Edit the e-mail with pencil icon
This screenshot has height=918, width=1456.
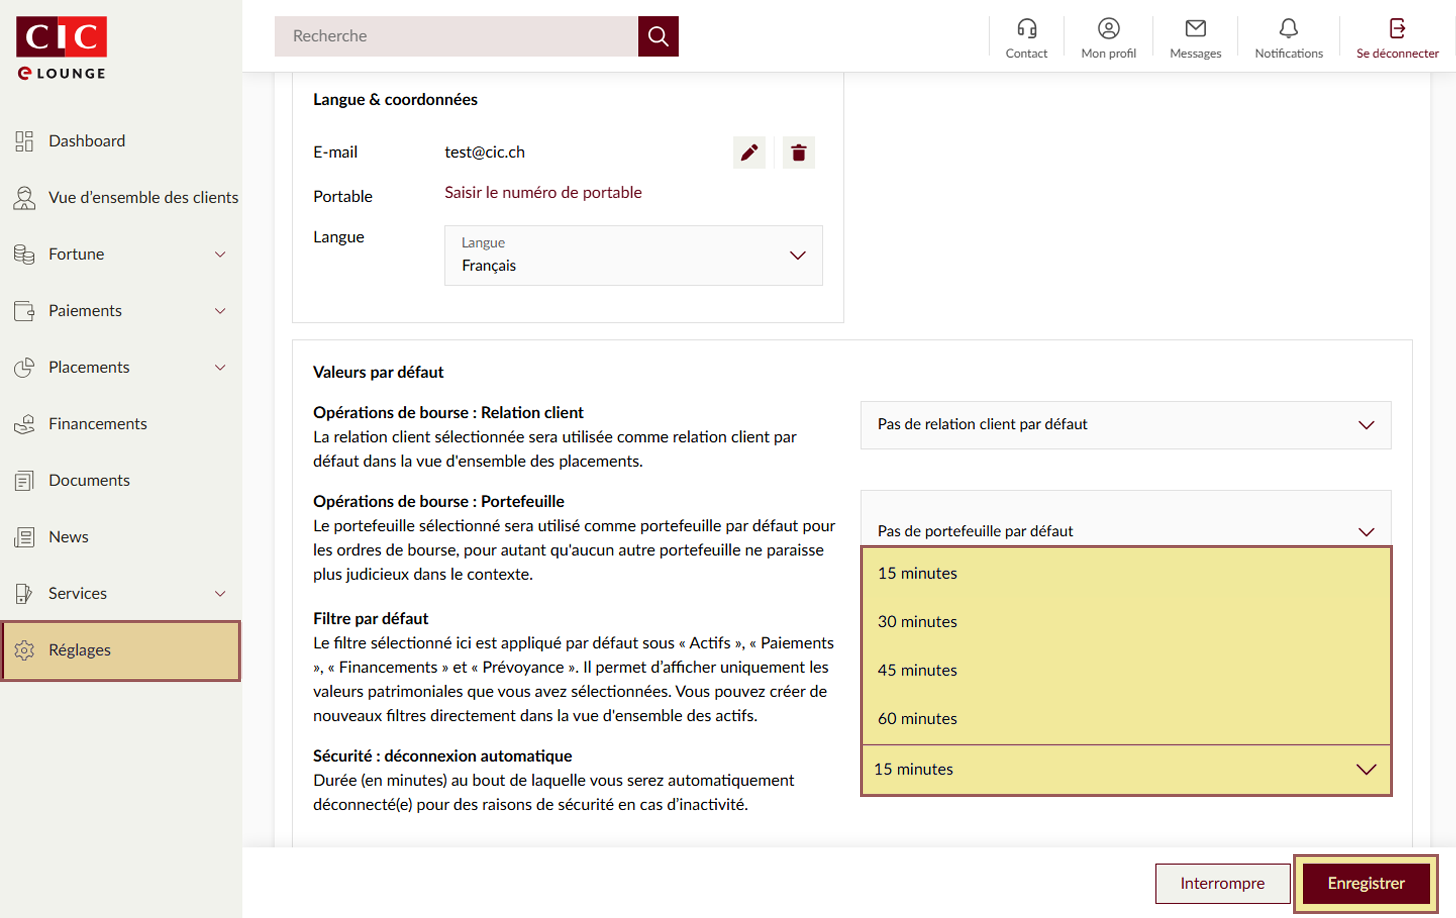click(x=749, y=153)
